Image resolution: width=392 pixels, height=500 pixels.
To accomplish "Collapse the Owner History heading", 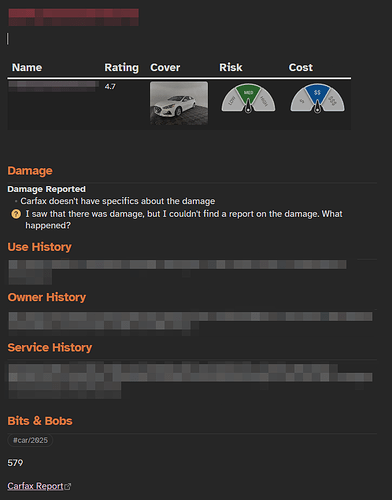I will 47,297.
